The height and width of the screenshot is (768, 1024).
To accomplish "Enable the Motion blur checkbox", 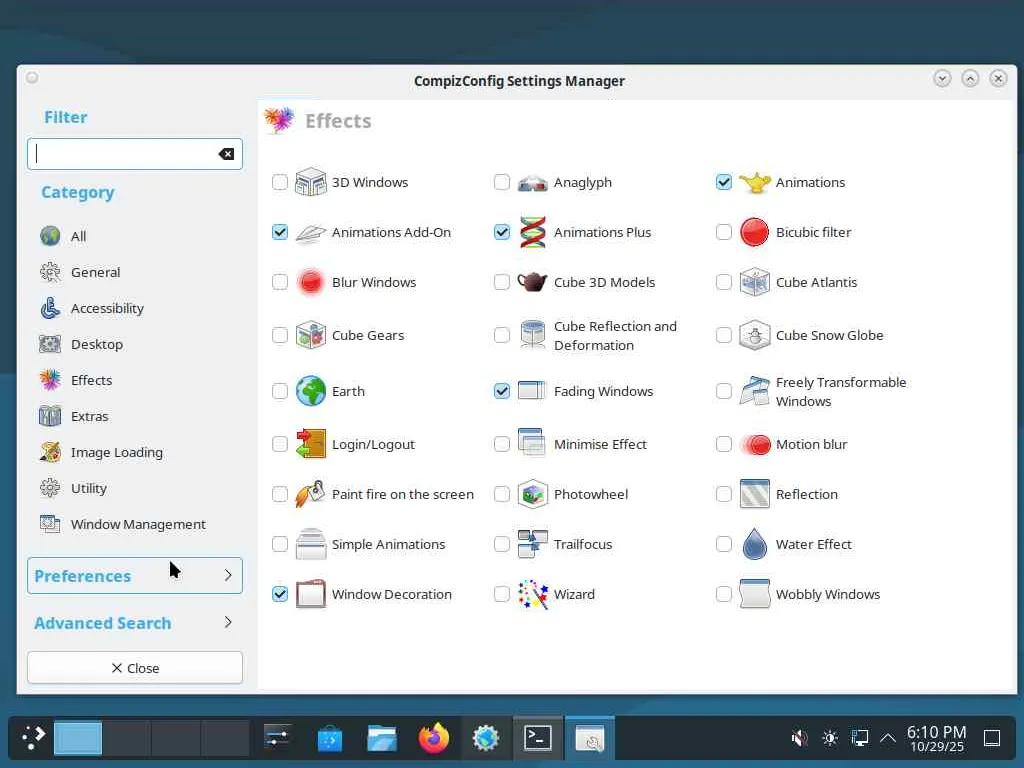I will pos(724,444).
